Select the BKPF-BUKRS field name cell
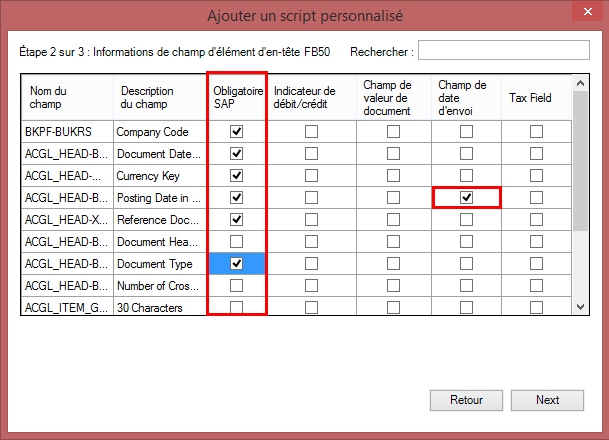This screenshot has width=609, height=440. tap(67, 132)
